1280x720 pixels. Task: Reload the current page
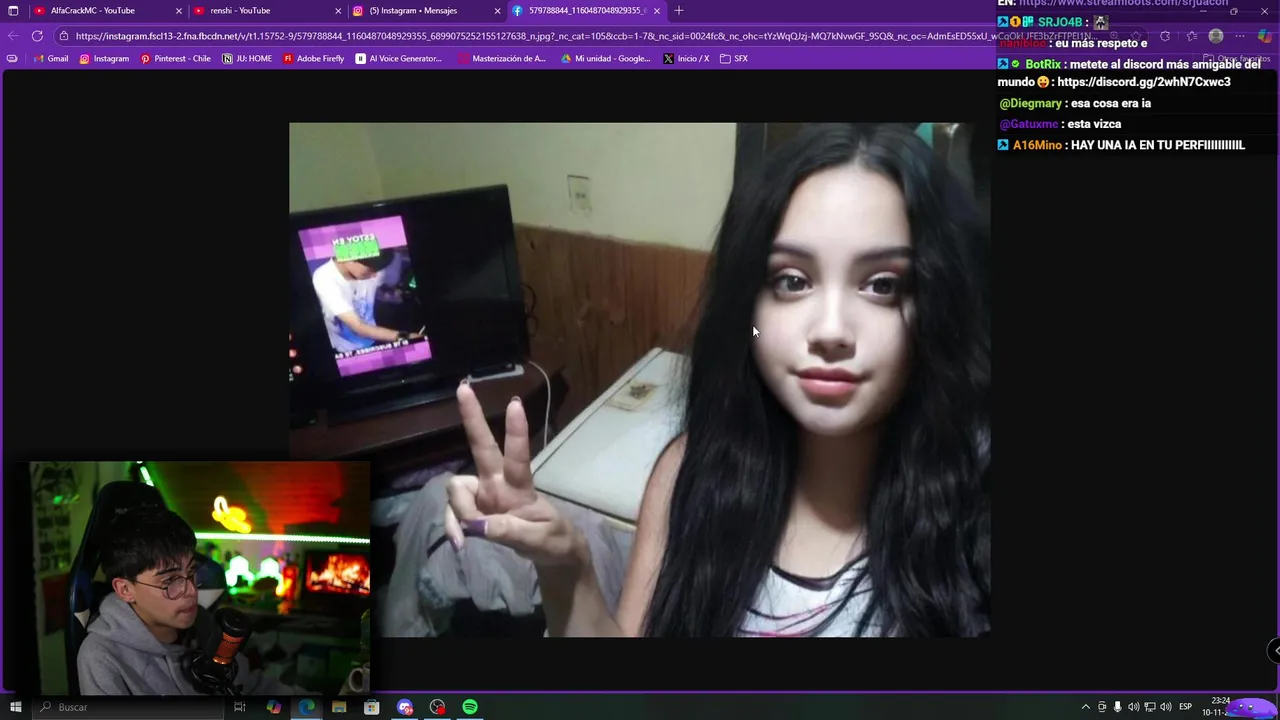37,36
